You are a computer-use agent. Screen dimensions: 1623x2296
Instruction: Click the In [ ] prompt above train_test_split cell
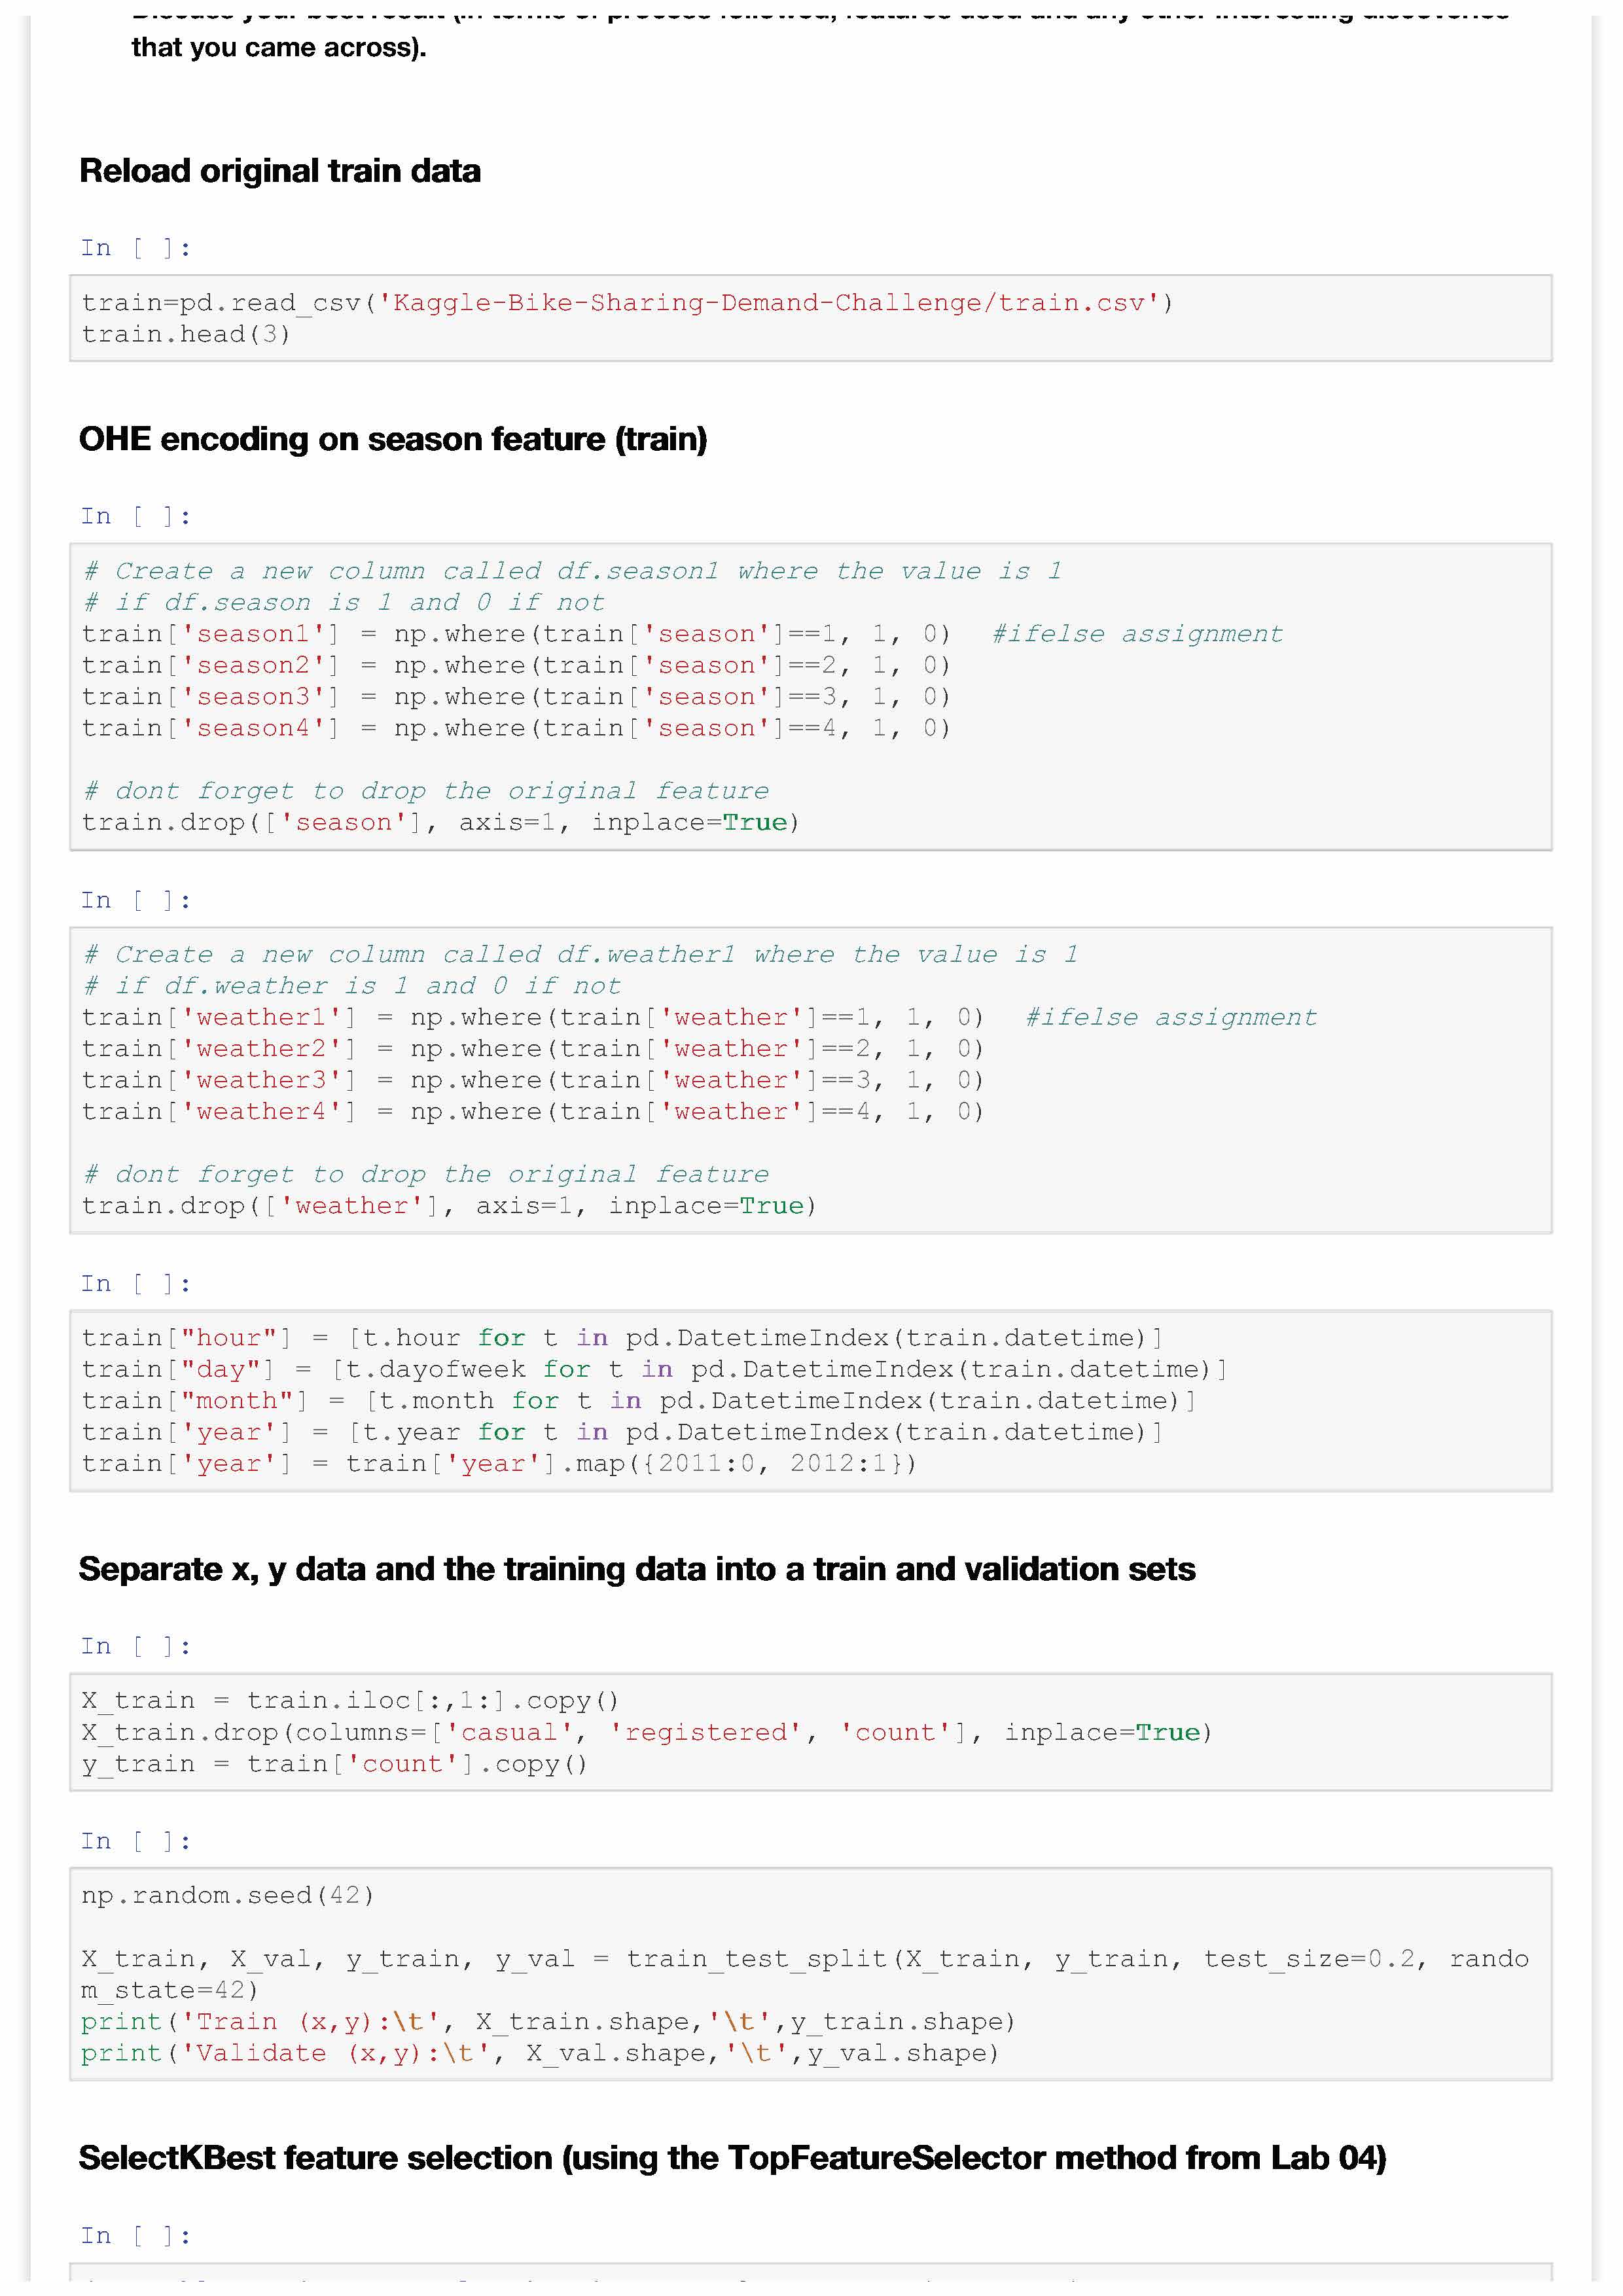coord(135,1841)
